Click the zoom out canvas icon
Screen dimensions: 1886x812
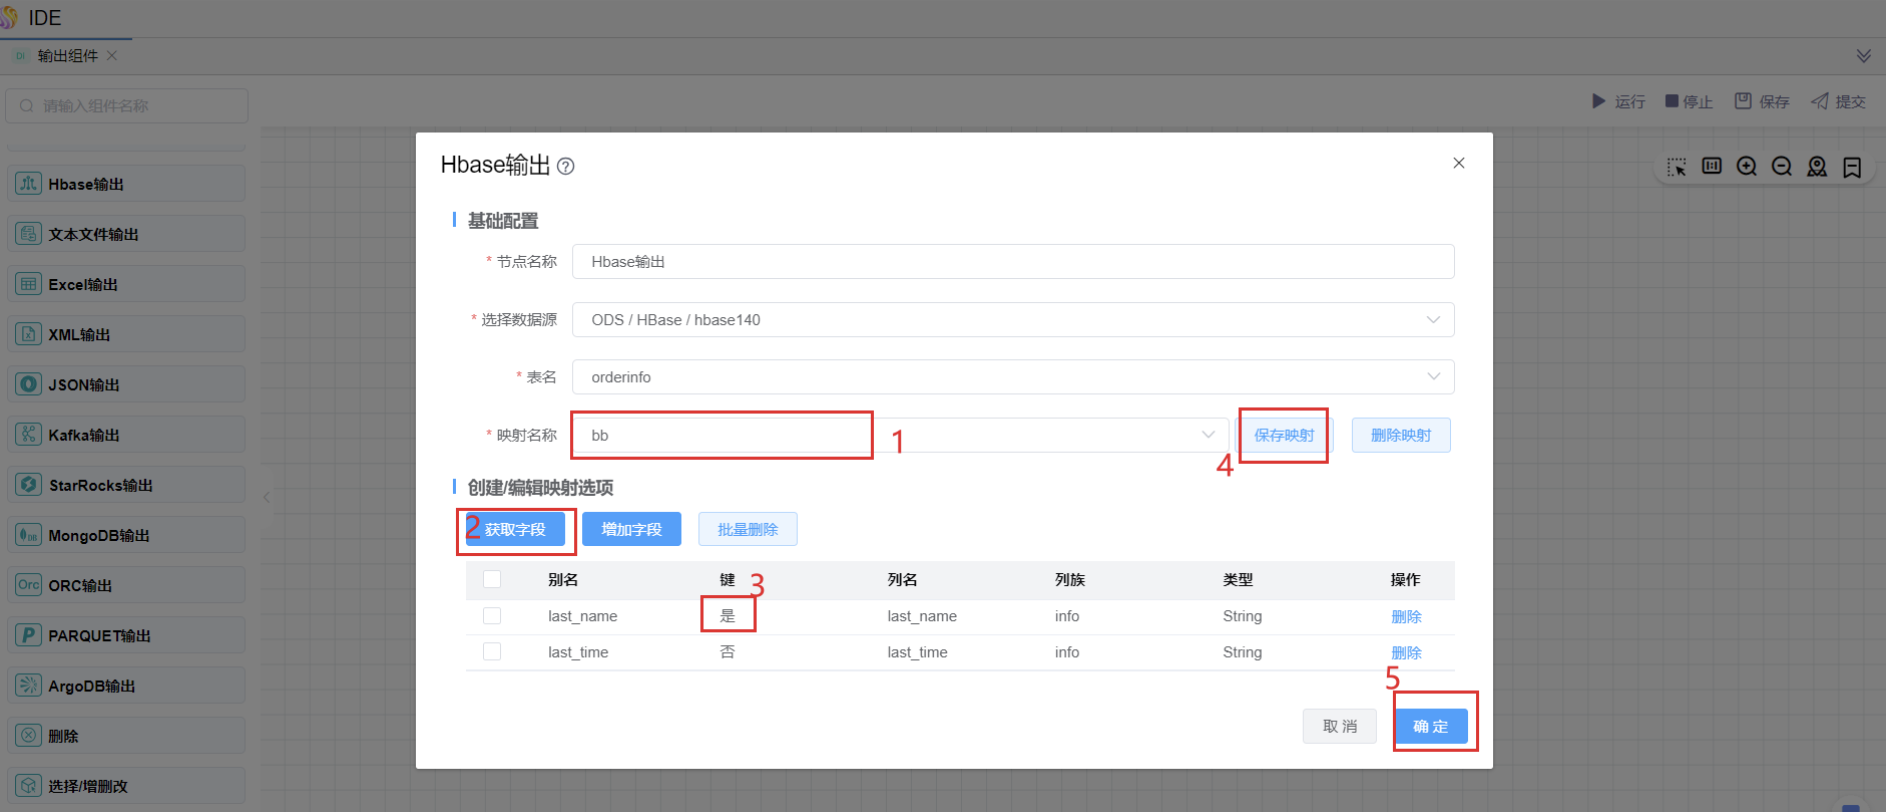[1781, 167]
